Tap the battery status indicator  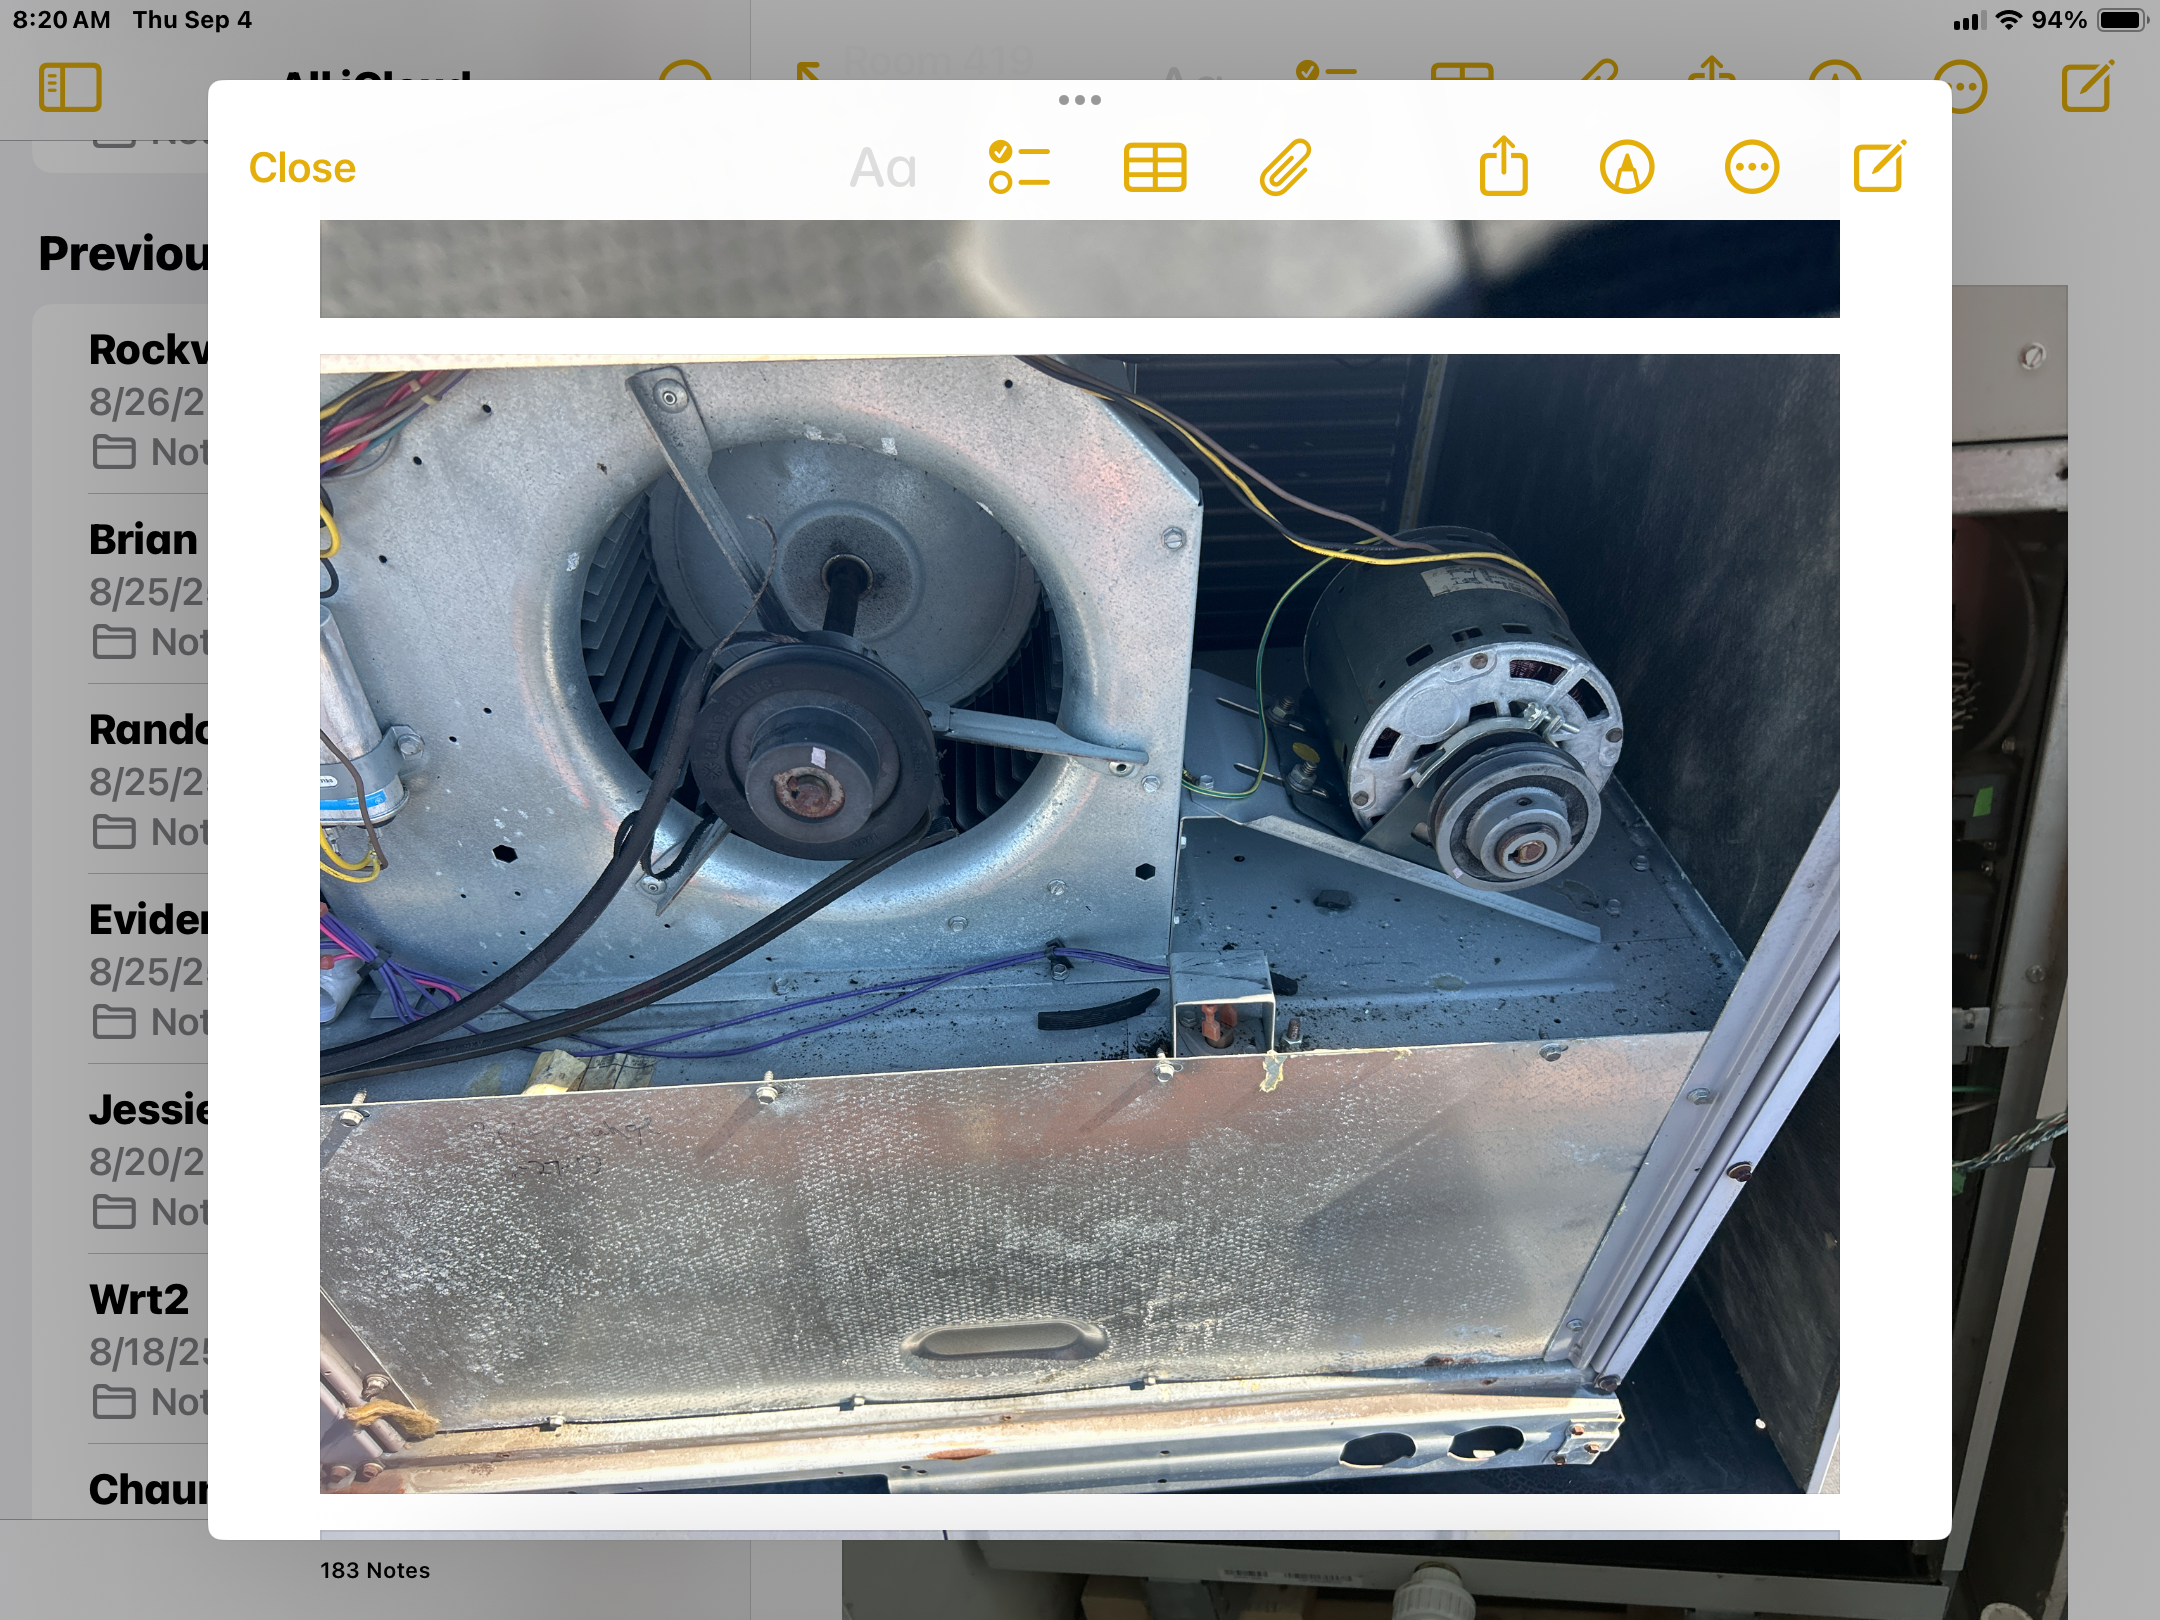(x=2122, y=20)
